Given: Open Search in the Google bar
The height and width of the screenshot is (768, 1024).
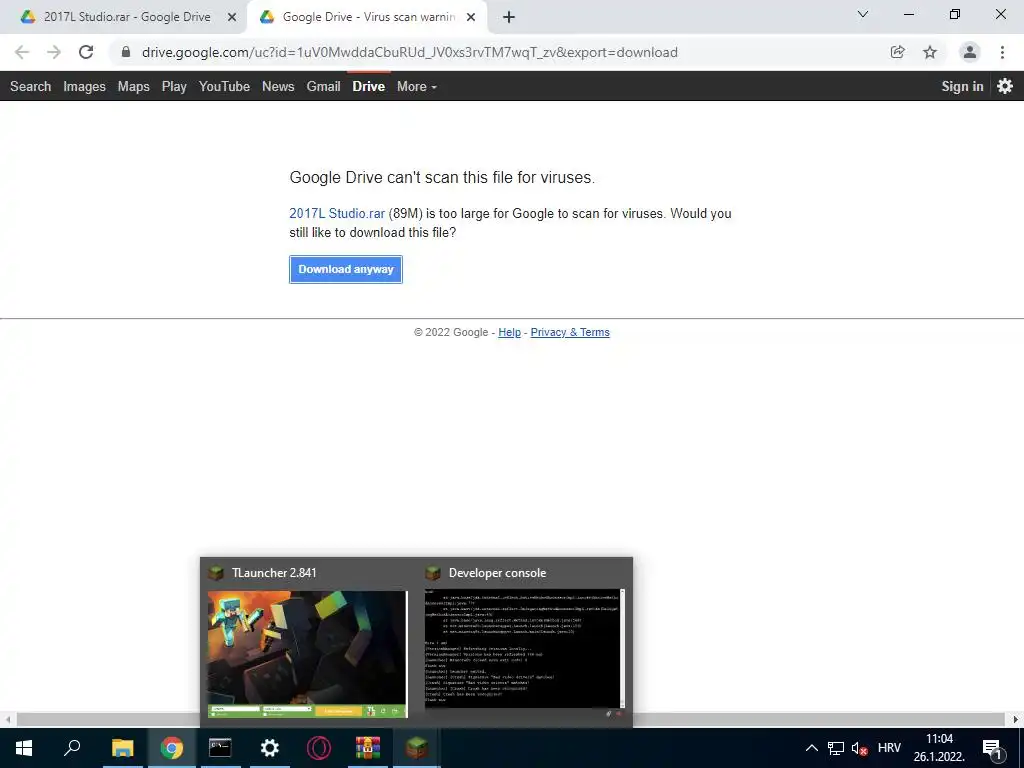Looking at the screenshot, I should [x=30, y=86].
